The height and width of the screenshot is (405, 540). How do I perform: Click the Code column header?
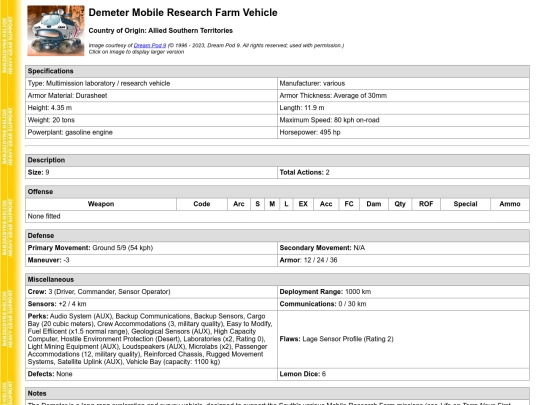[x=202, y=204]
